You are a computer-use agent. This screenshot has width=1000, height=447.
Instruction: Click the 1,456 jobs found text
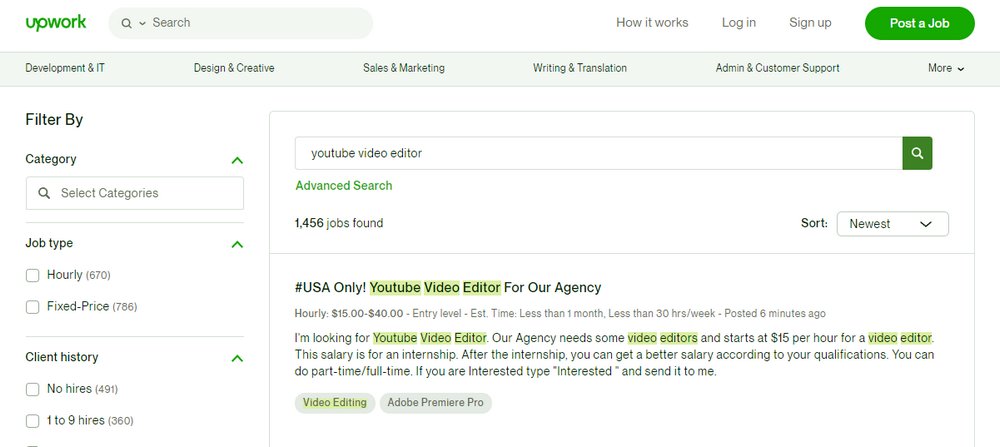tap(339, 223)
